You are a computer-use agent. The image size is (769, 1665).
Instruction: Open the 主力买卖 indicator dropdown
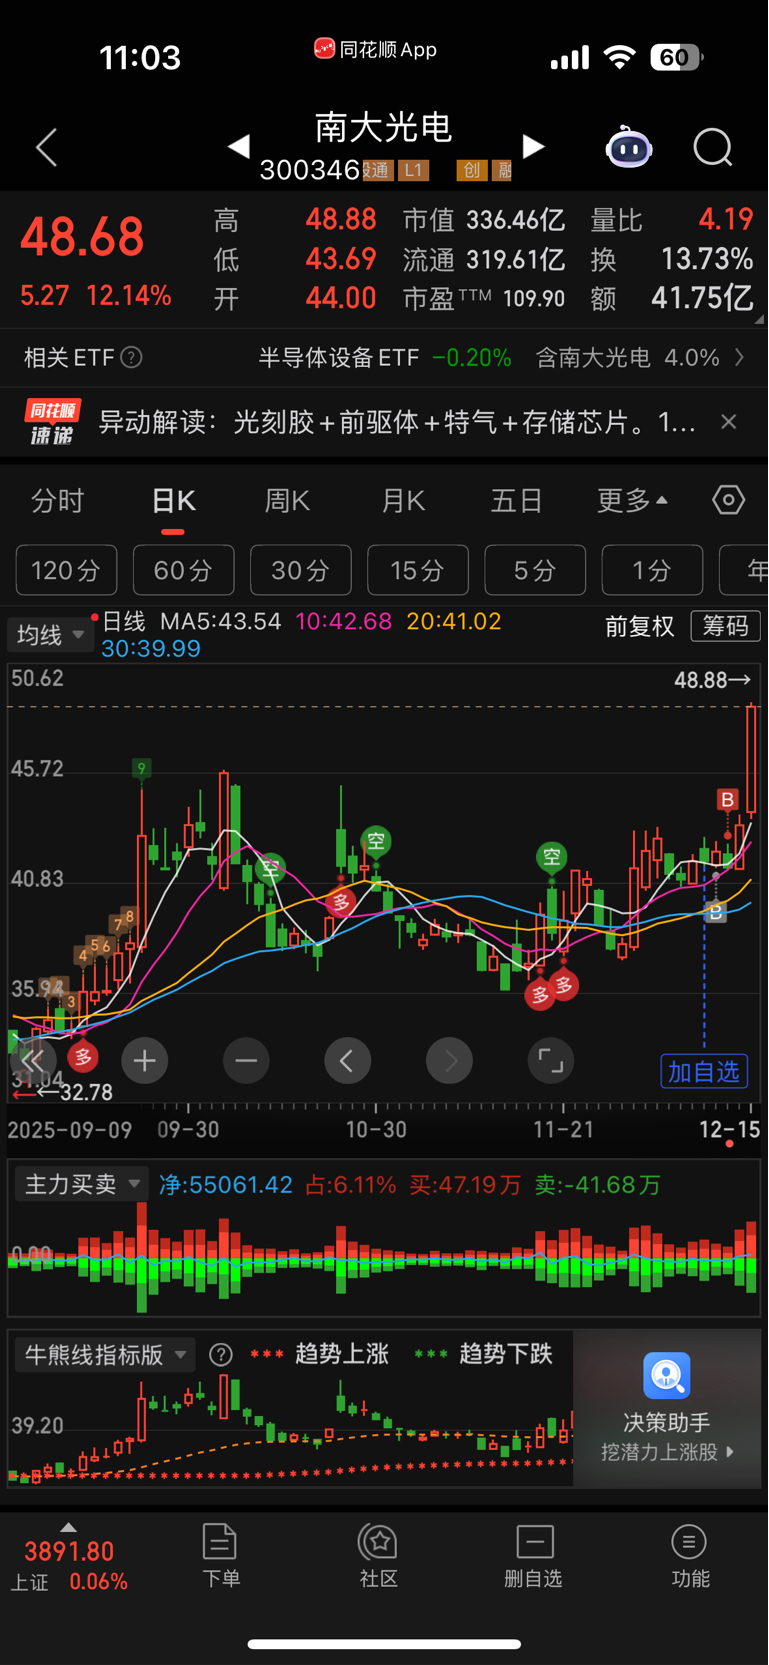(x=81, y=1185)
